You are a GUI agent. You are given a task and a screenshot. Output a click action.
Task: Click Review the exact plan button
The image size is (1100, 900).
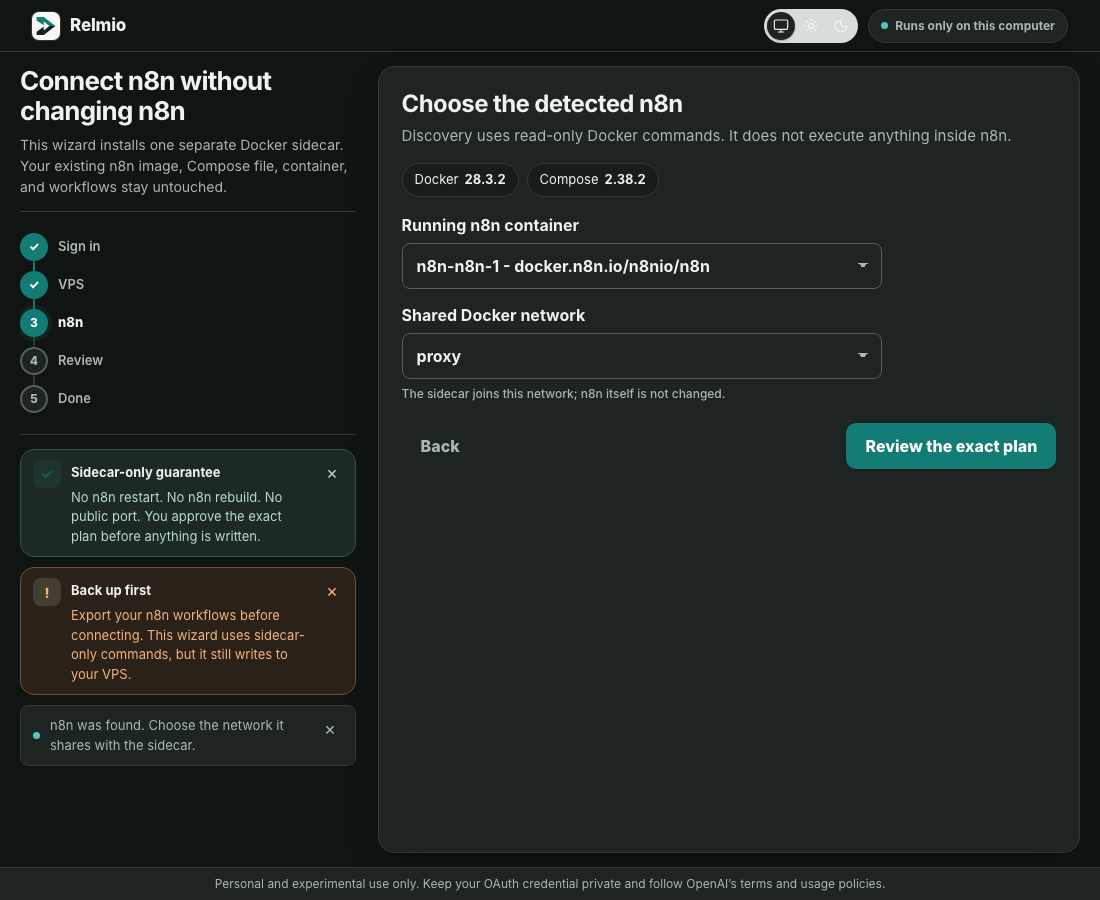tap(951, 446)
